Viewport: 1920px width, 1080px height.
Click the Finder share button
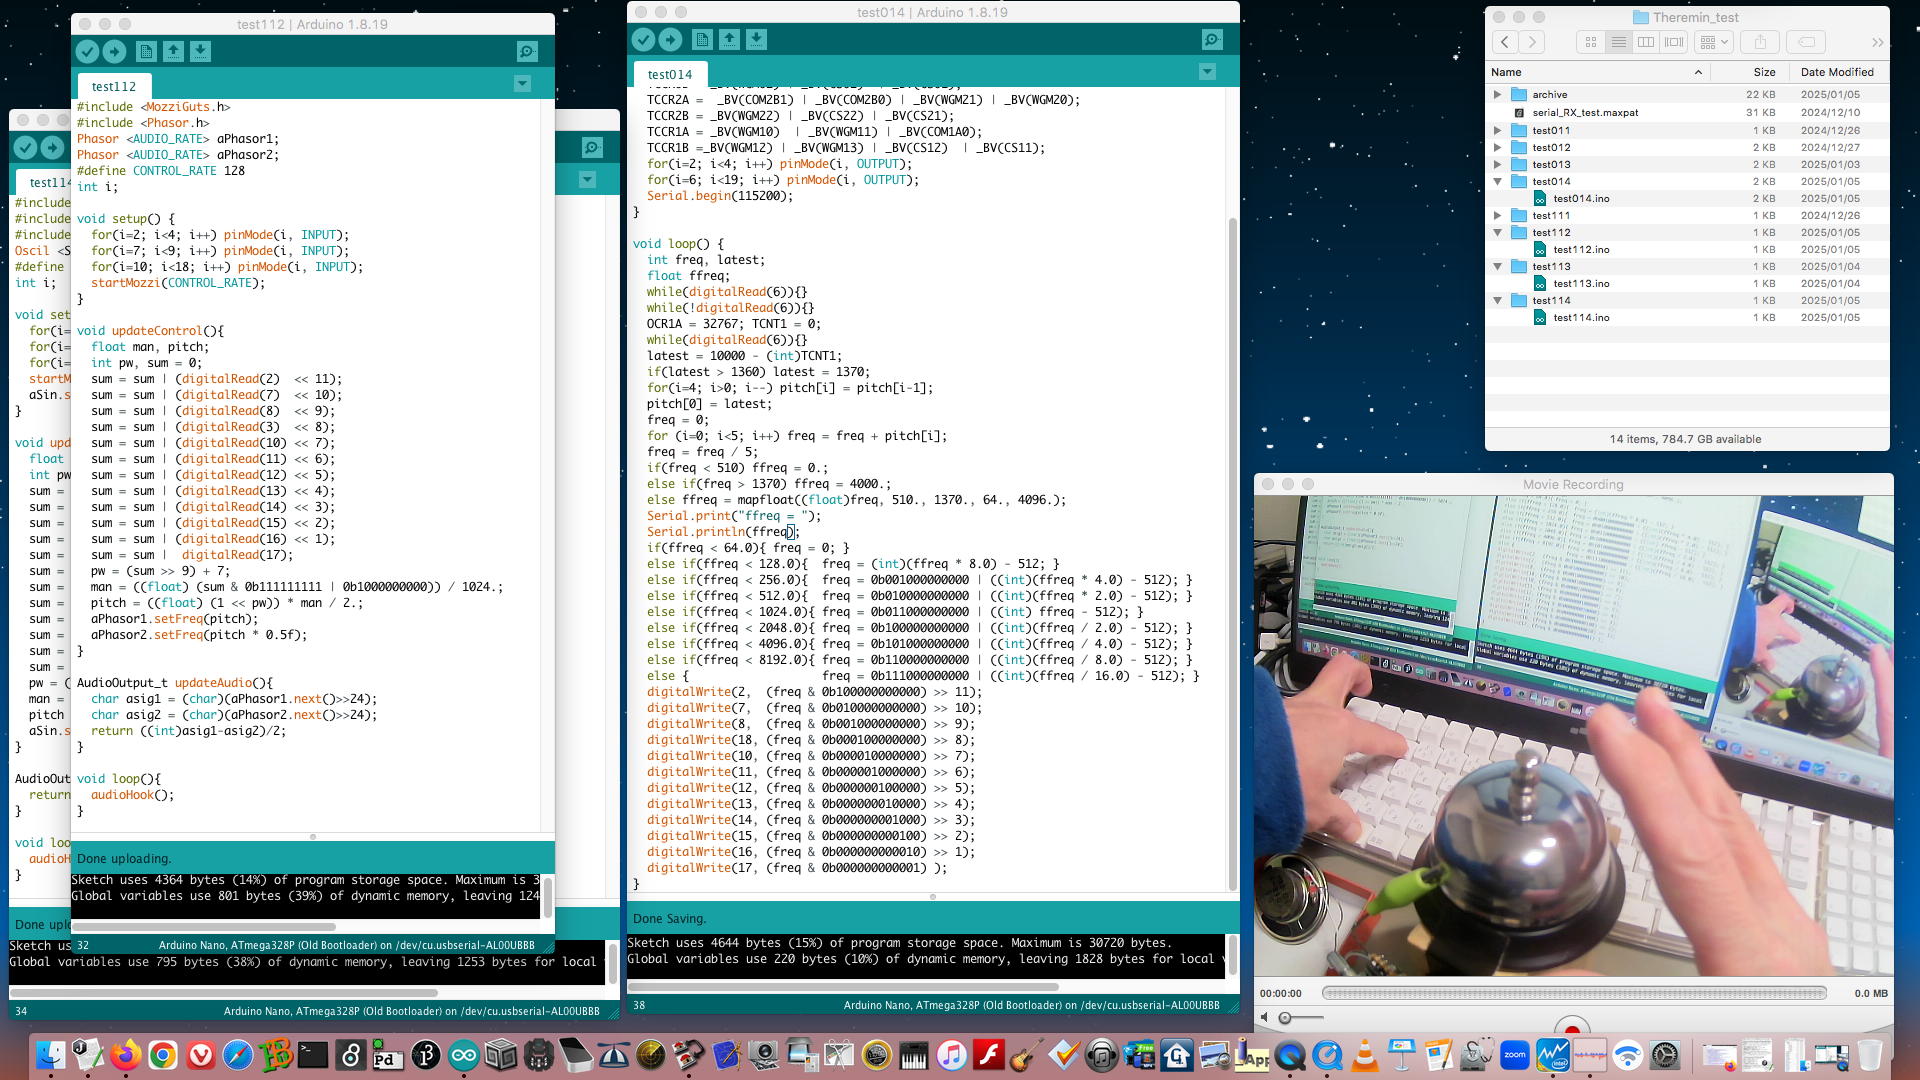[1759, 42]
